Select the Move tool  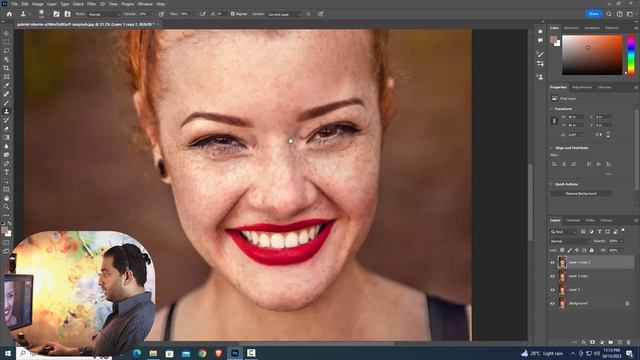coord(6,33)
